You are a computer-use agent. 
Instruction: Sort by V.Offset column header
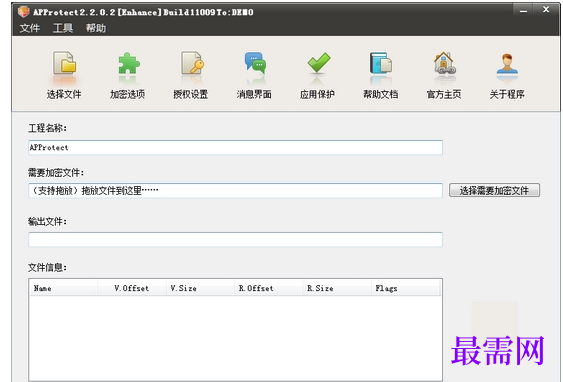click(132, 288)
